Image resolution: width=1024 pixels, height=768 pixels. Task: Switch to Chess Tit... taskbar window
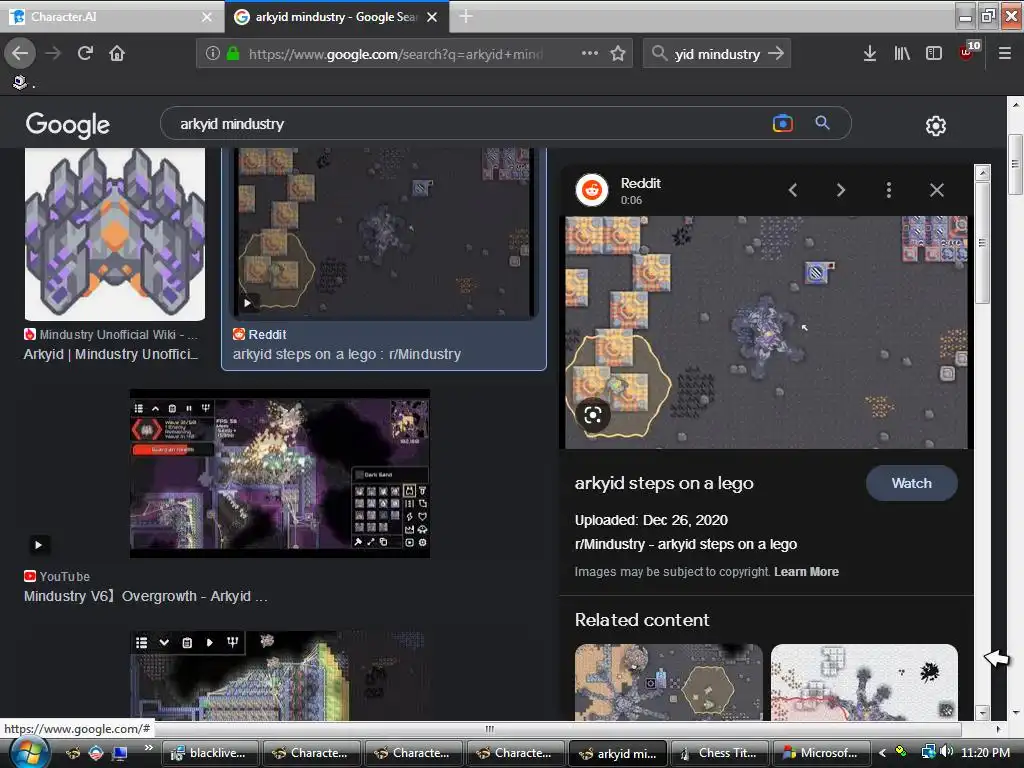tap(719, 753)
